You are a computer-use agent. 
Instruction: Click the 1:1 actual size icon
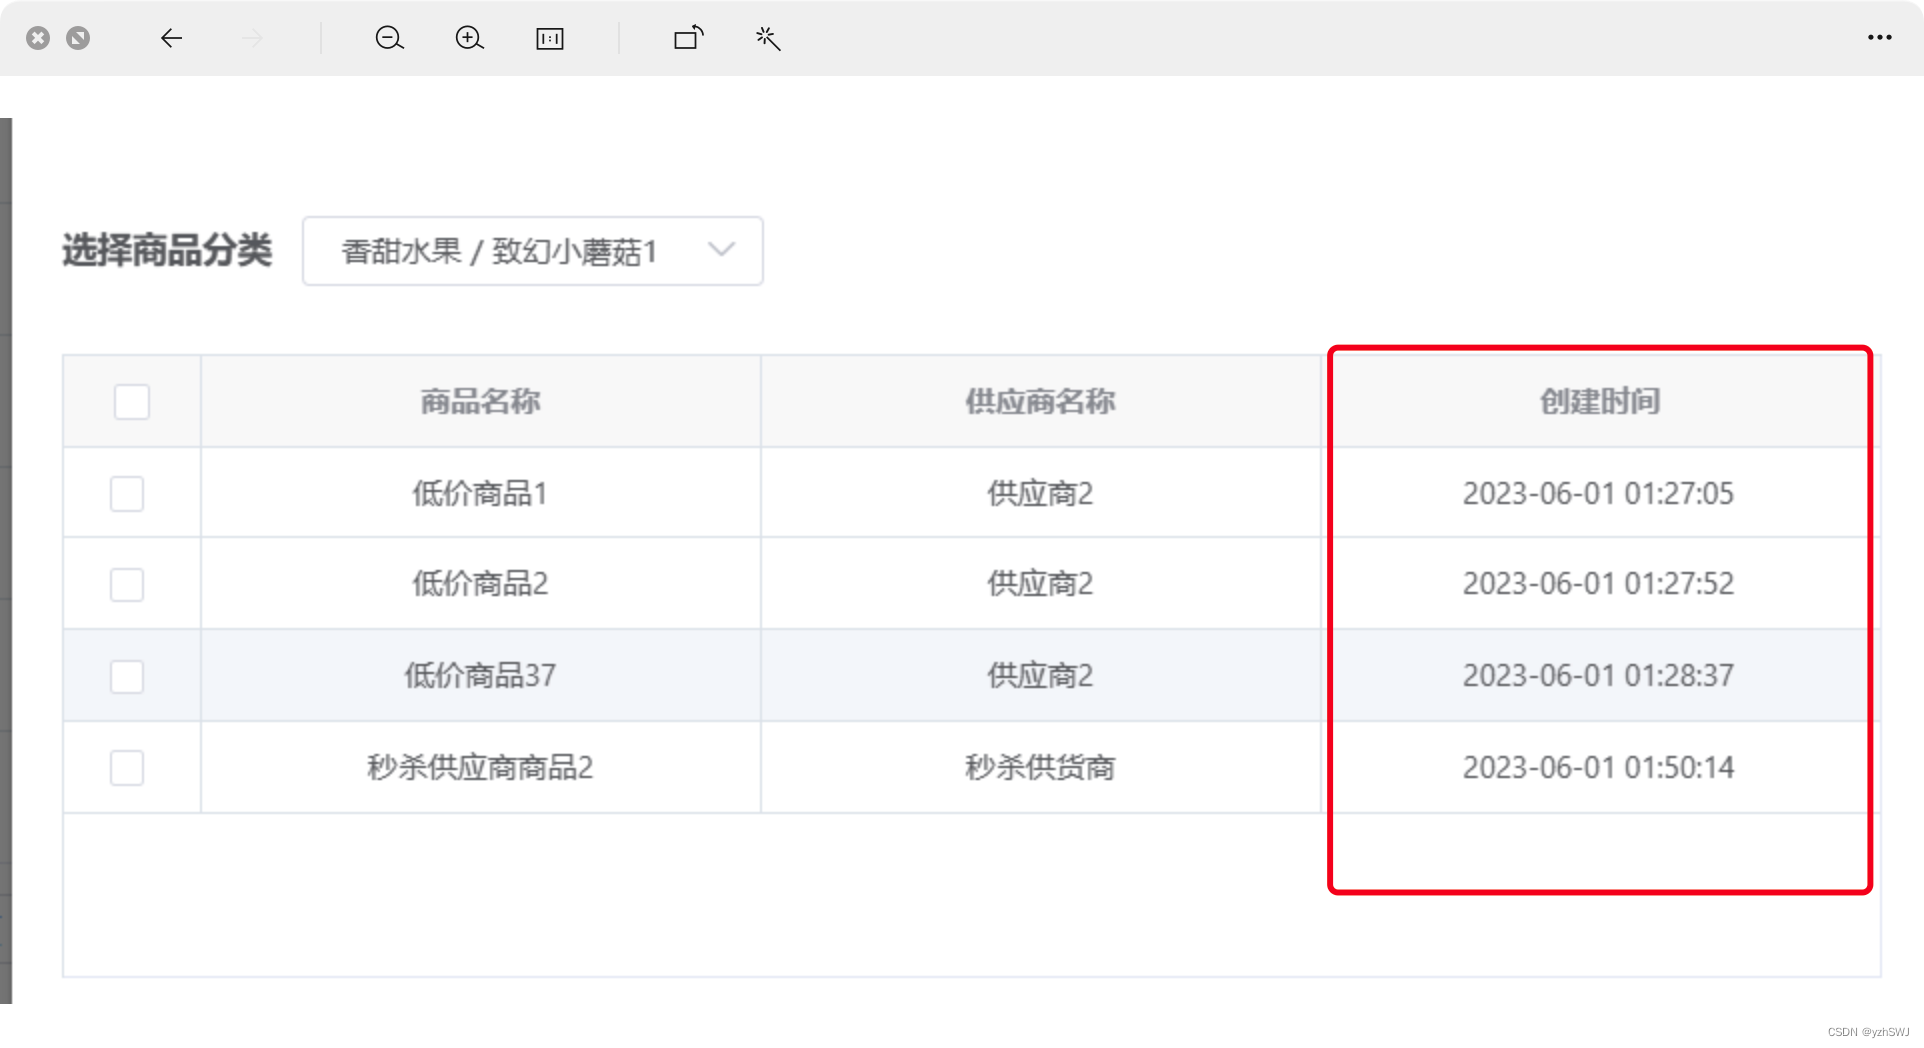(549, 38)
